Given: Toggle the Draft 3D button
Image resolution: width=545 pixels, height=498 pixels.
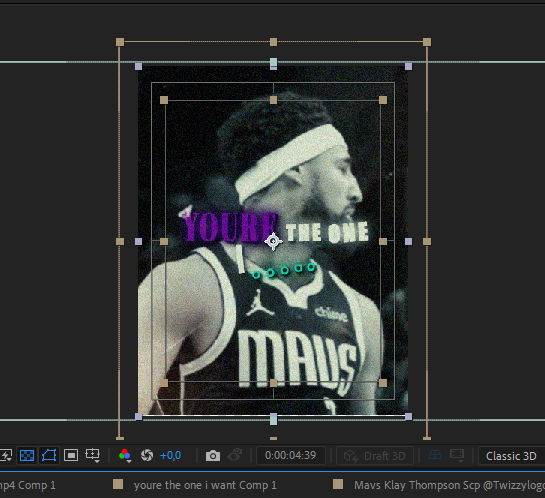Looking at the screenshot, I should [x=375, y=456].
